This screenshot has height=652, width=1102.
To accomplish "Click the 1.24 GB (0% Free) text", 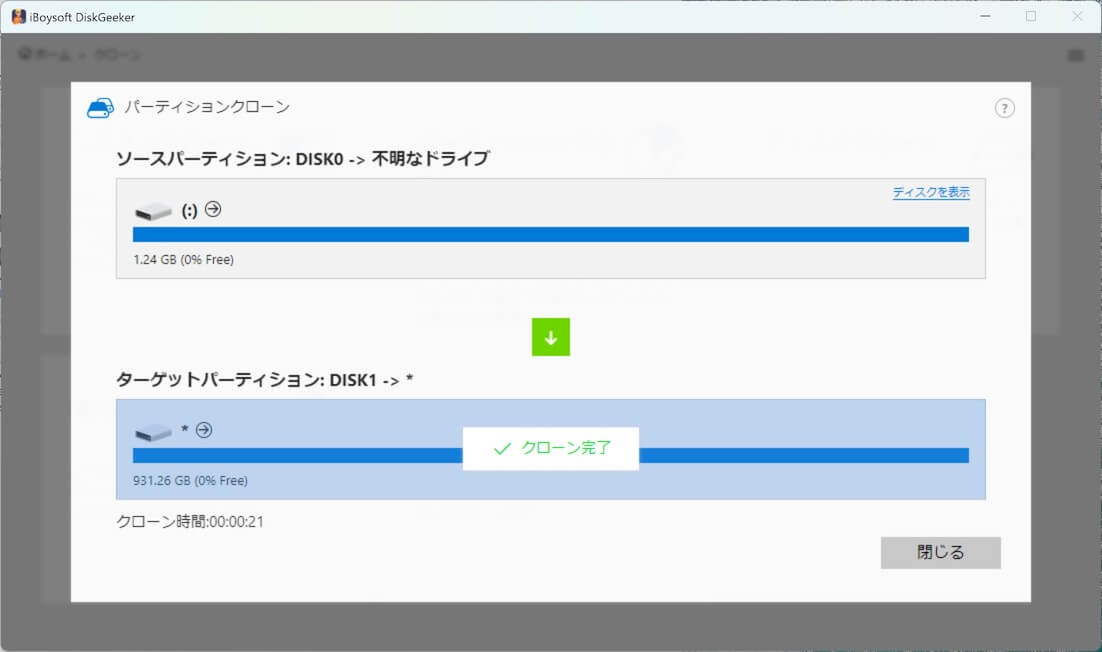I will point(183,259).
